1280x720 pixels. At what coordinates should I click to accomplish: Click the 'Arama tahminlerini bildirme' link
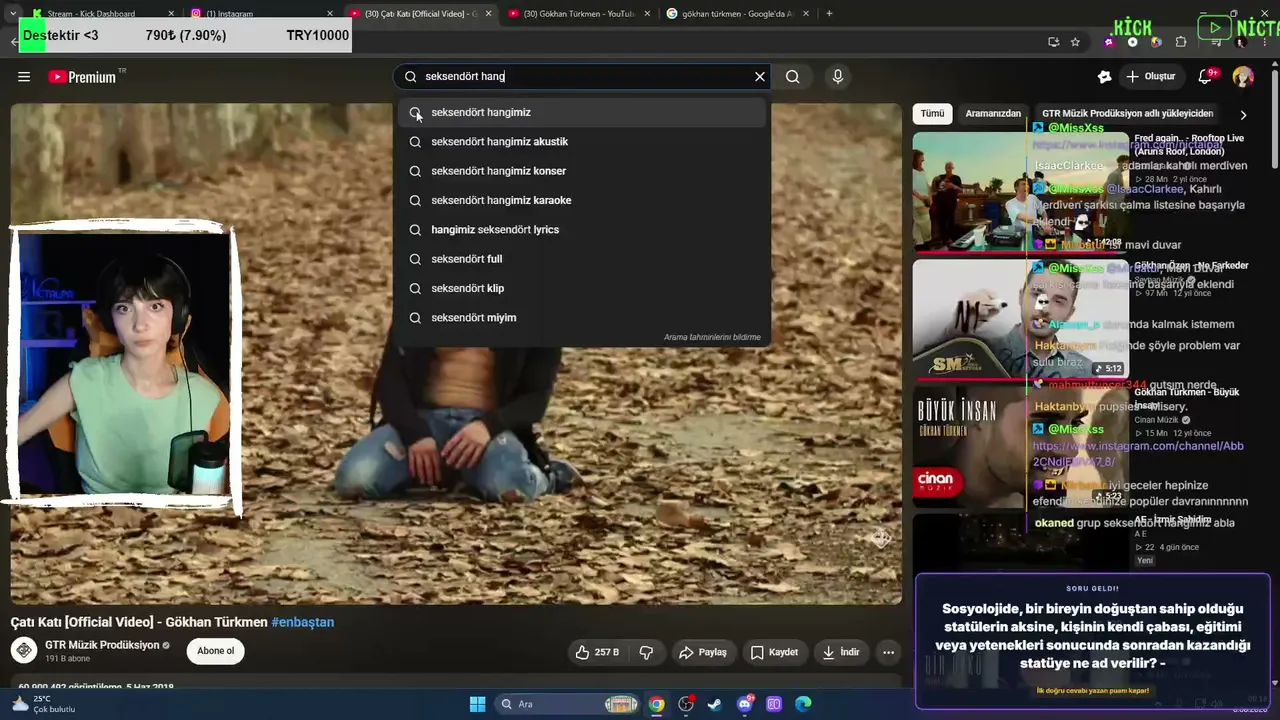click(x=712, y=337)
